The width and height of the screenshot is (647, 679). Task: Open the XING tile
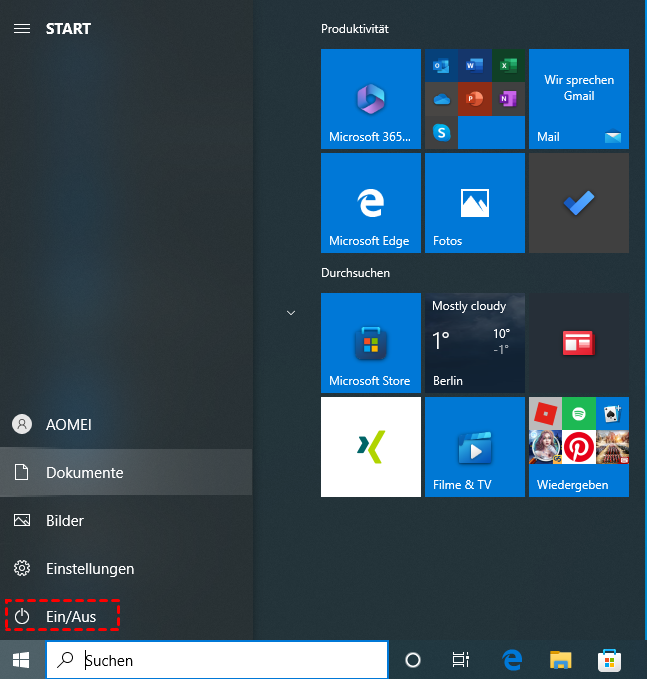click(370, 447)
